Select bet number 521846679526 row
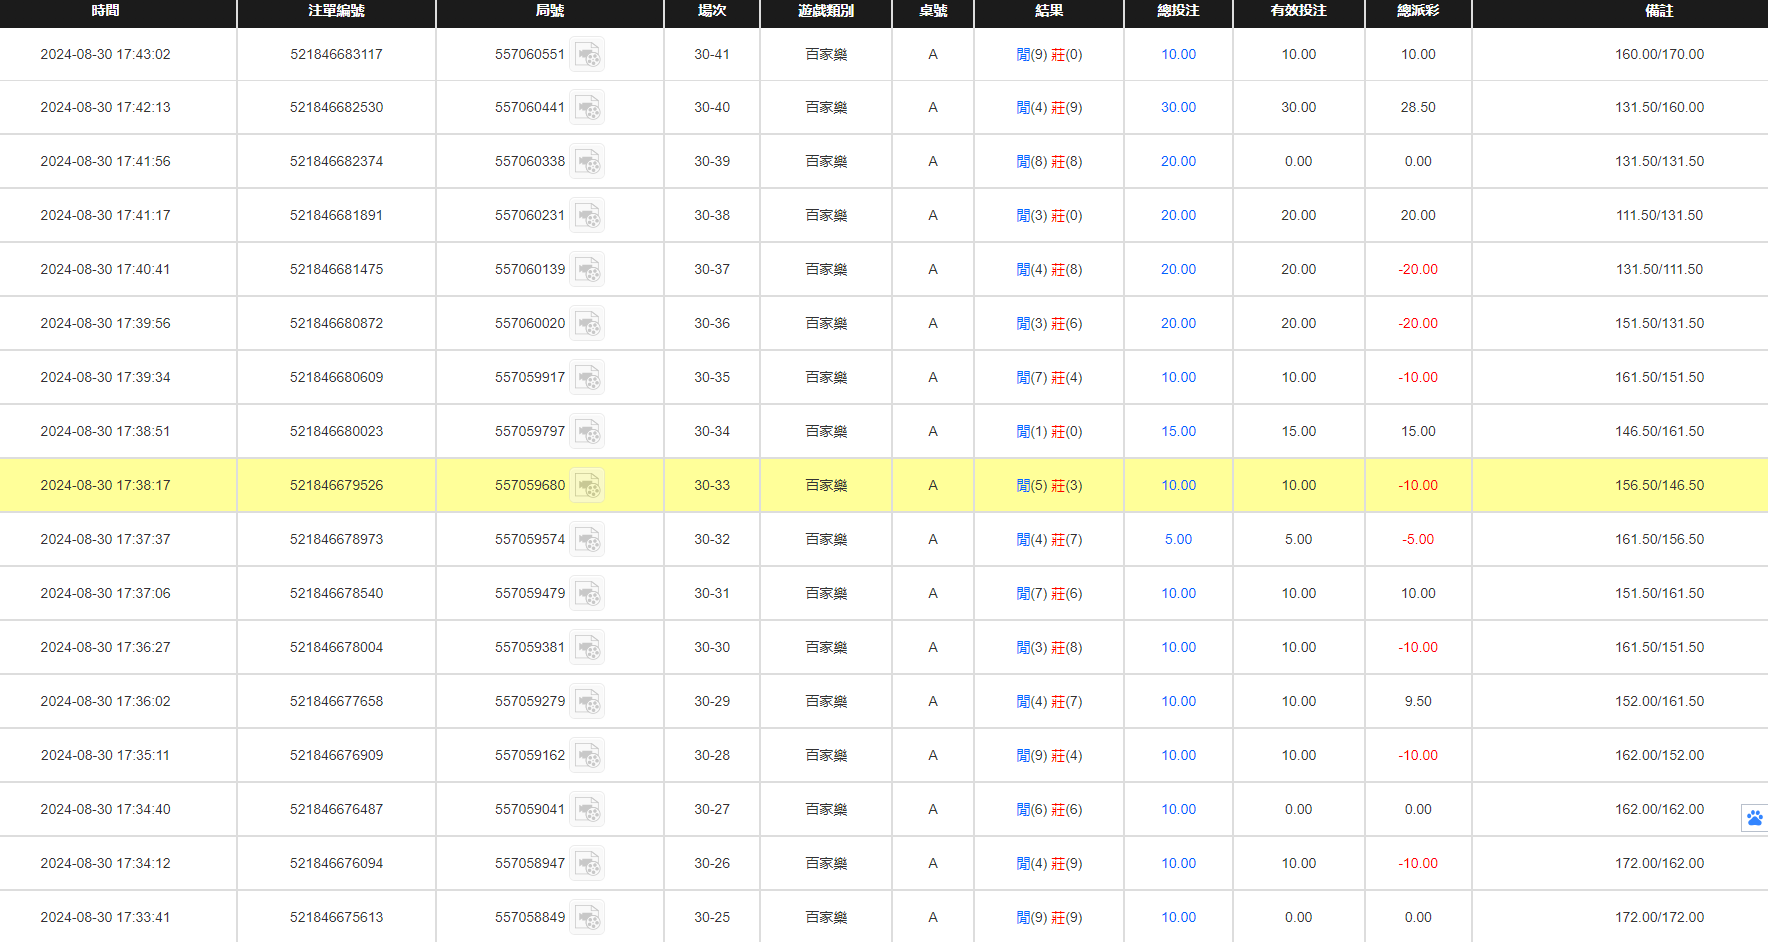This screenshot has height=942, width=1768. tap(336, 486)
